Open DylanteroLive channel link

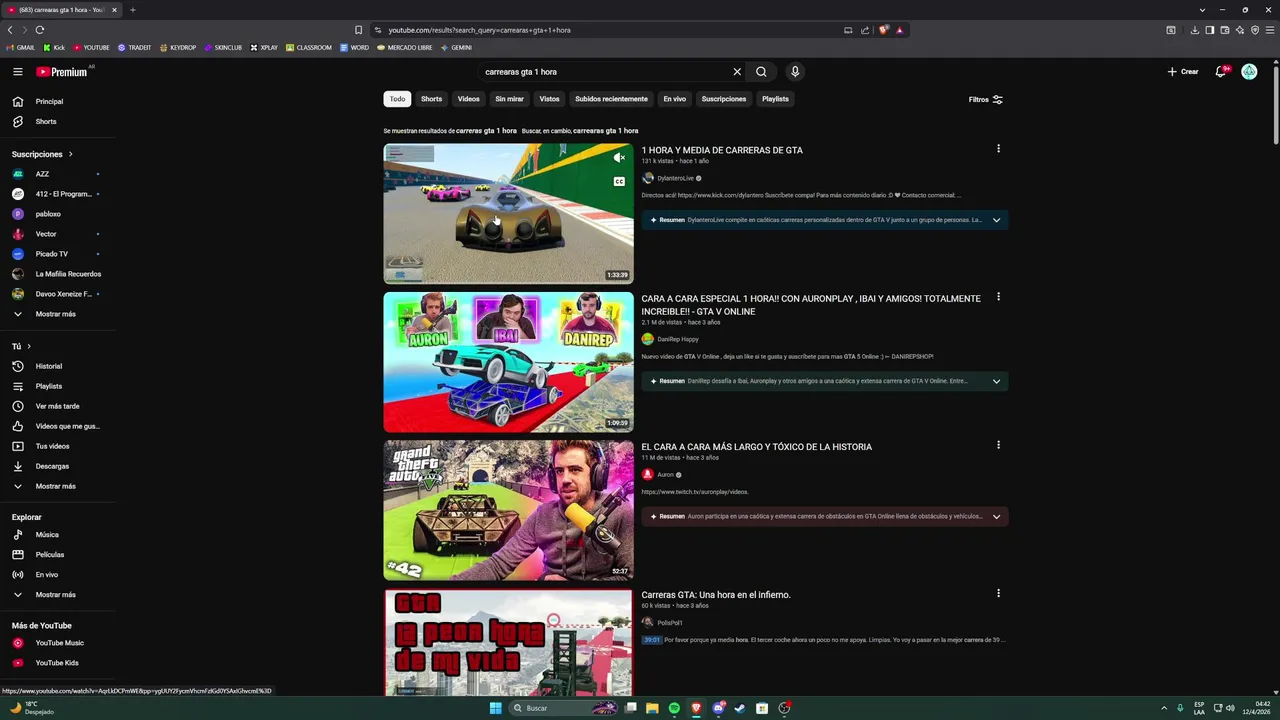(675, 178)
